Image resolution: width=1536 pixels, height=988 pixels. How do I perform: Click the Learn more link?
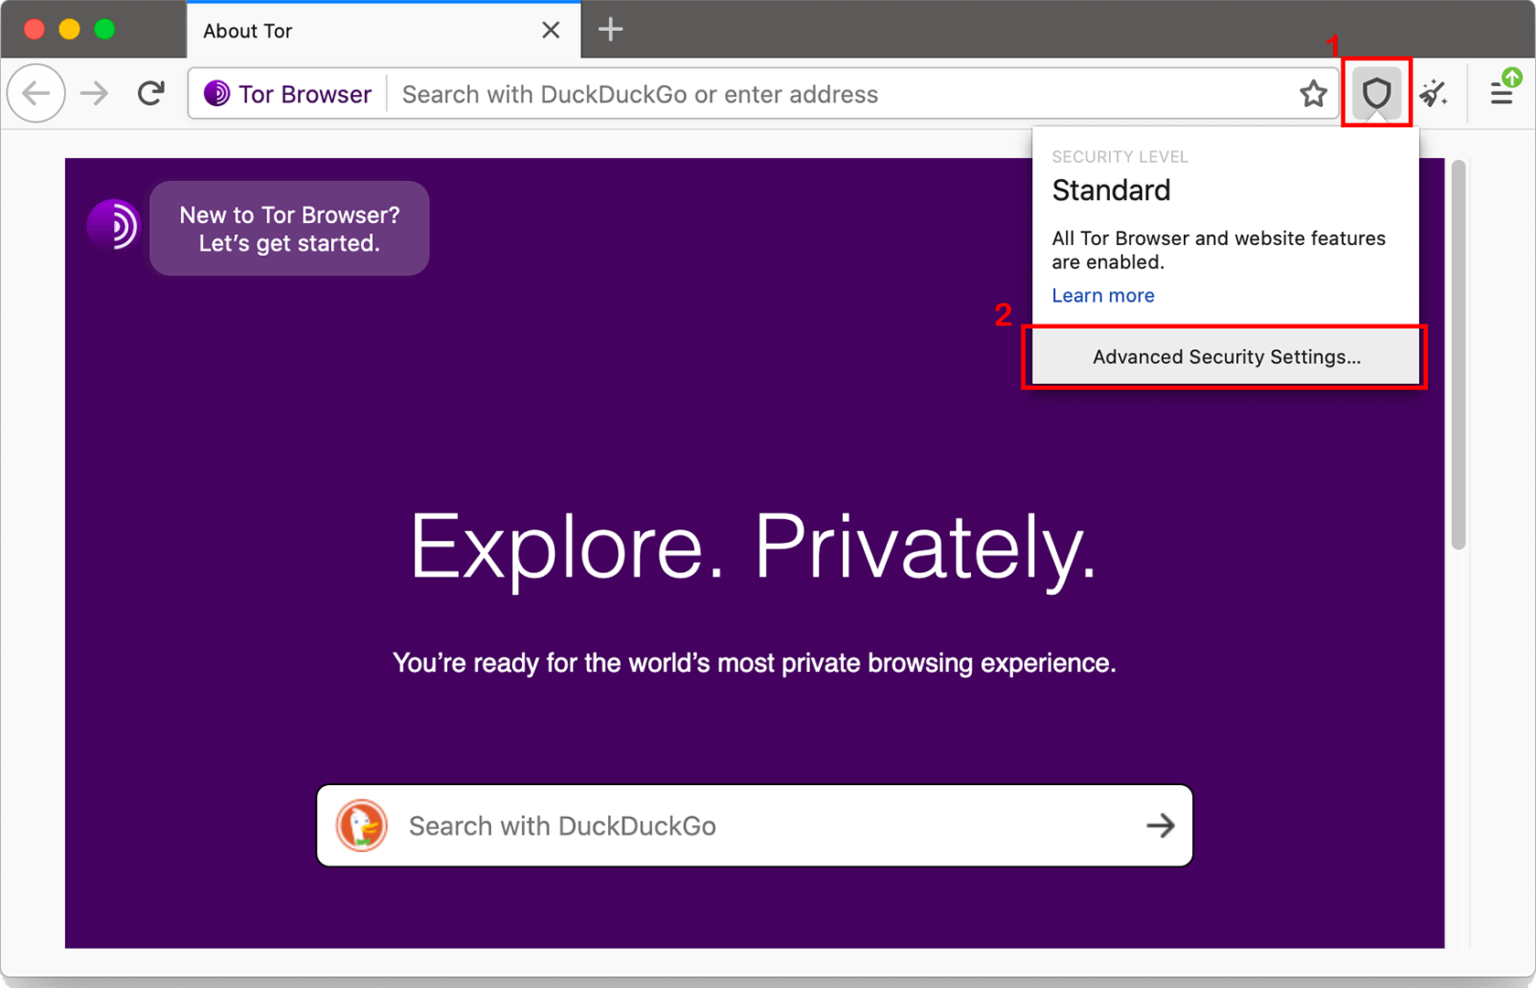point(1103,295)
